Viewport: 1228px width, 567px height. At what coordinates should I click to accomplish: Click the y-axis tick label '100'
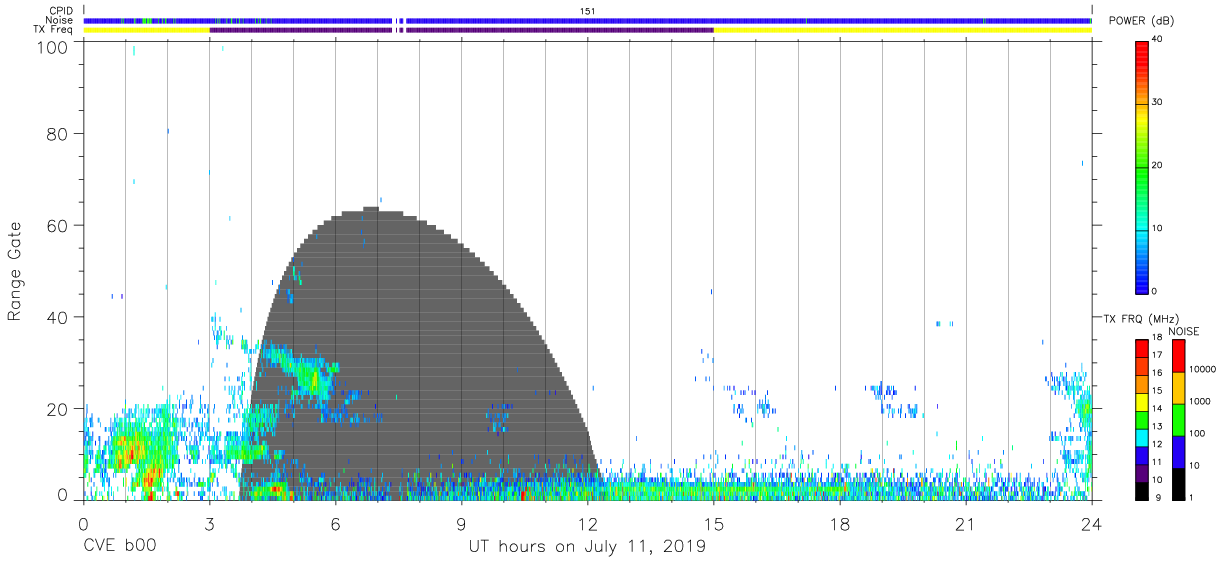(x=53, y=46)
